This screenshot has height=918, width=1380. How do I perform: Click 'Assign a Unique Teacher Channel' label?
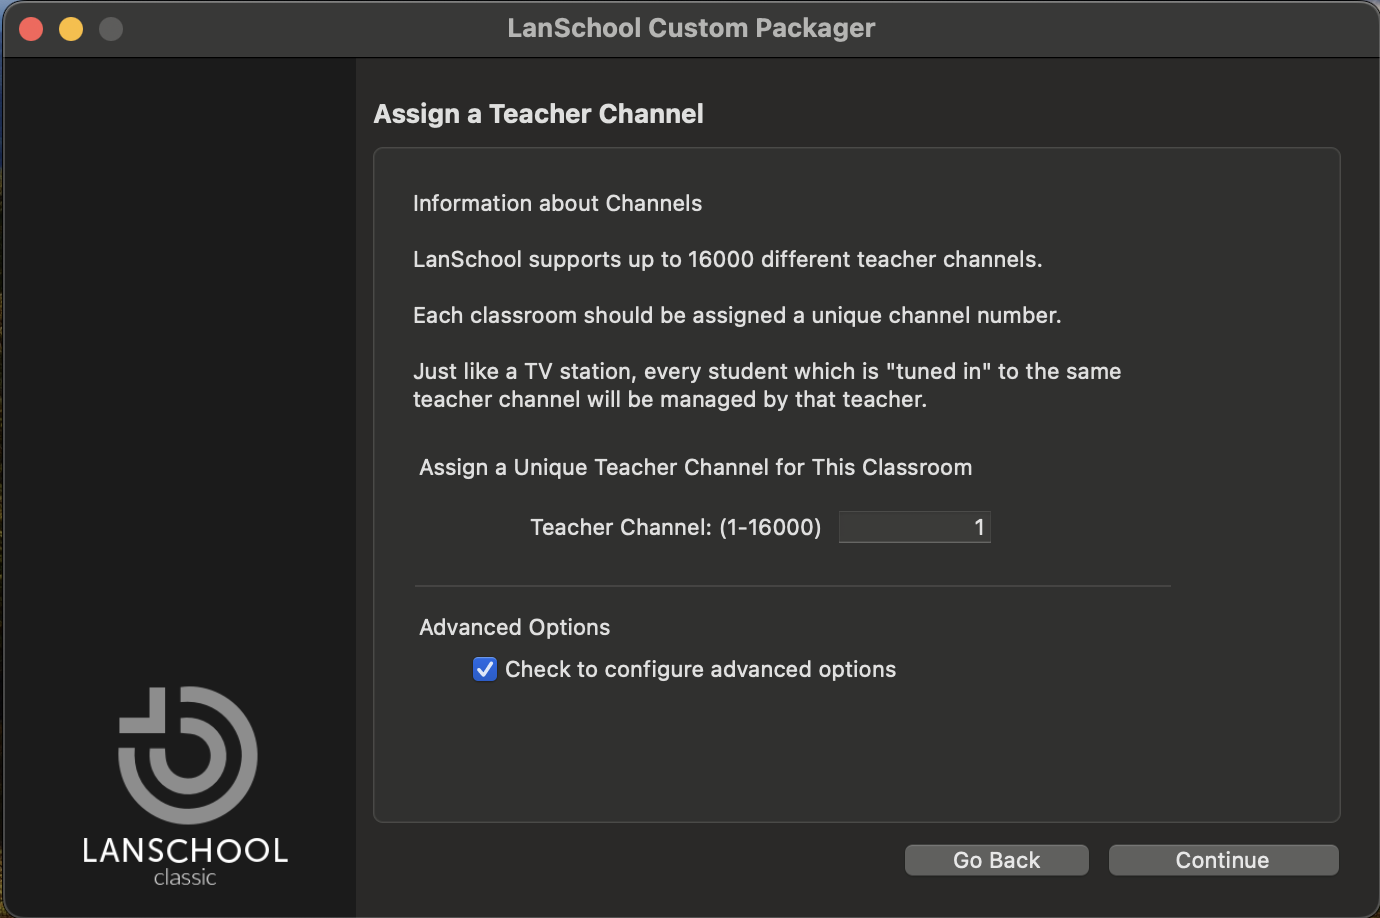pyautogui.click(x=695, y=467)
